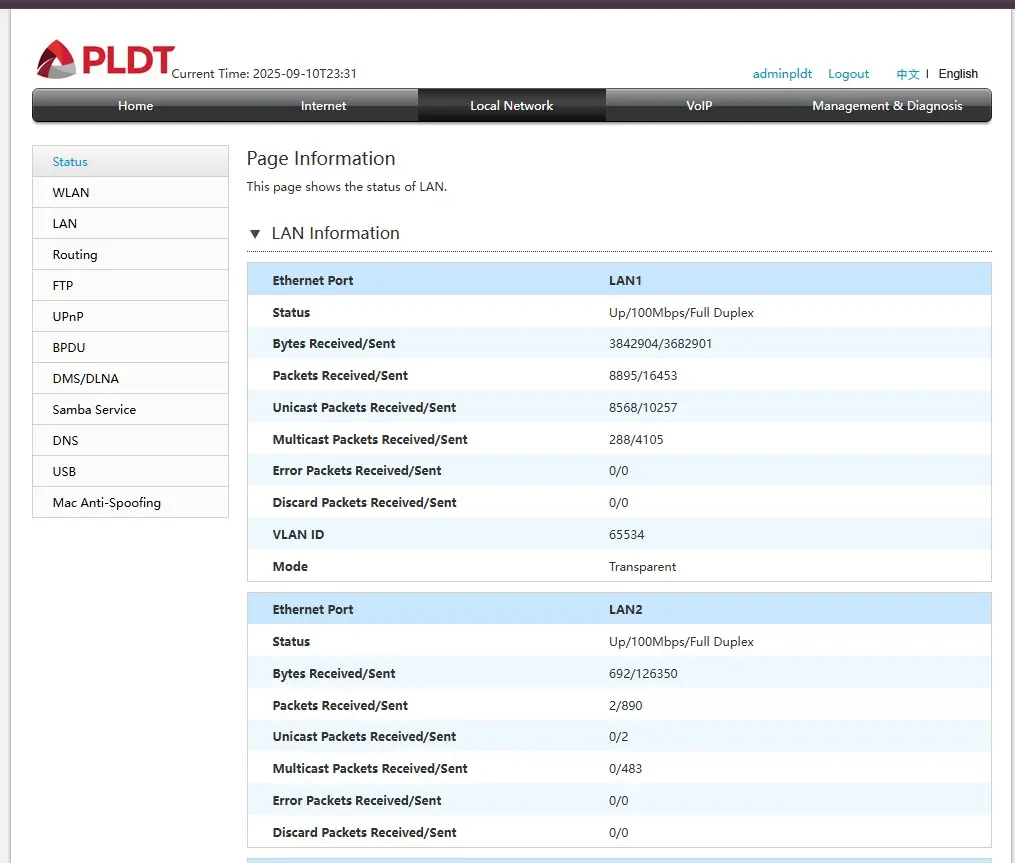
Task: Click LAN1 bytes value 3842904/3682901
Action: pos(660,344)
